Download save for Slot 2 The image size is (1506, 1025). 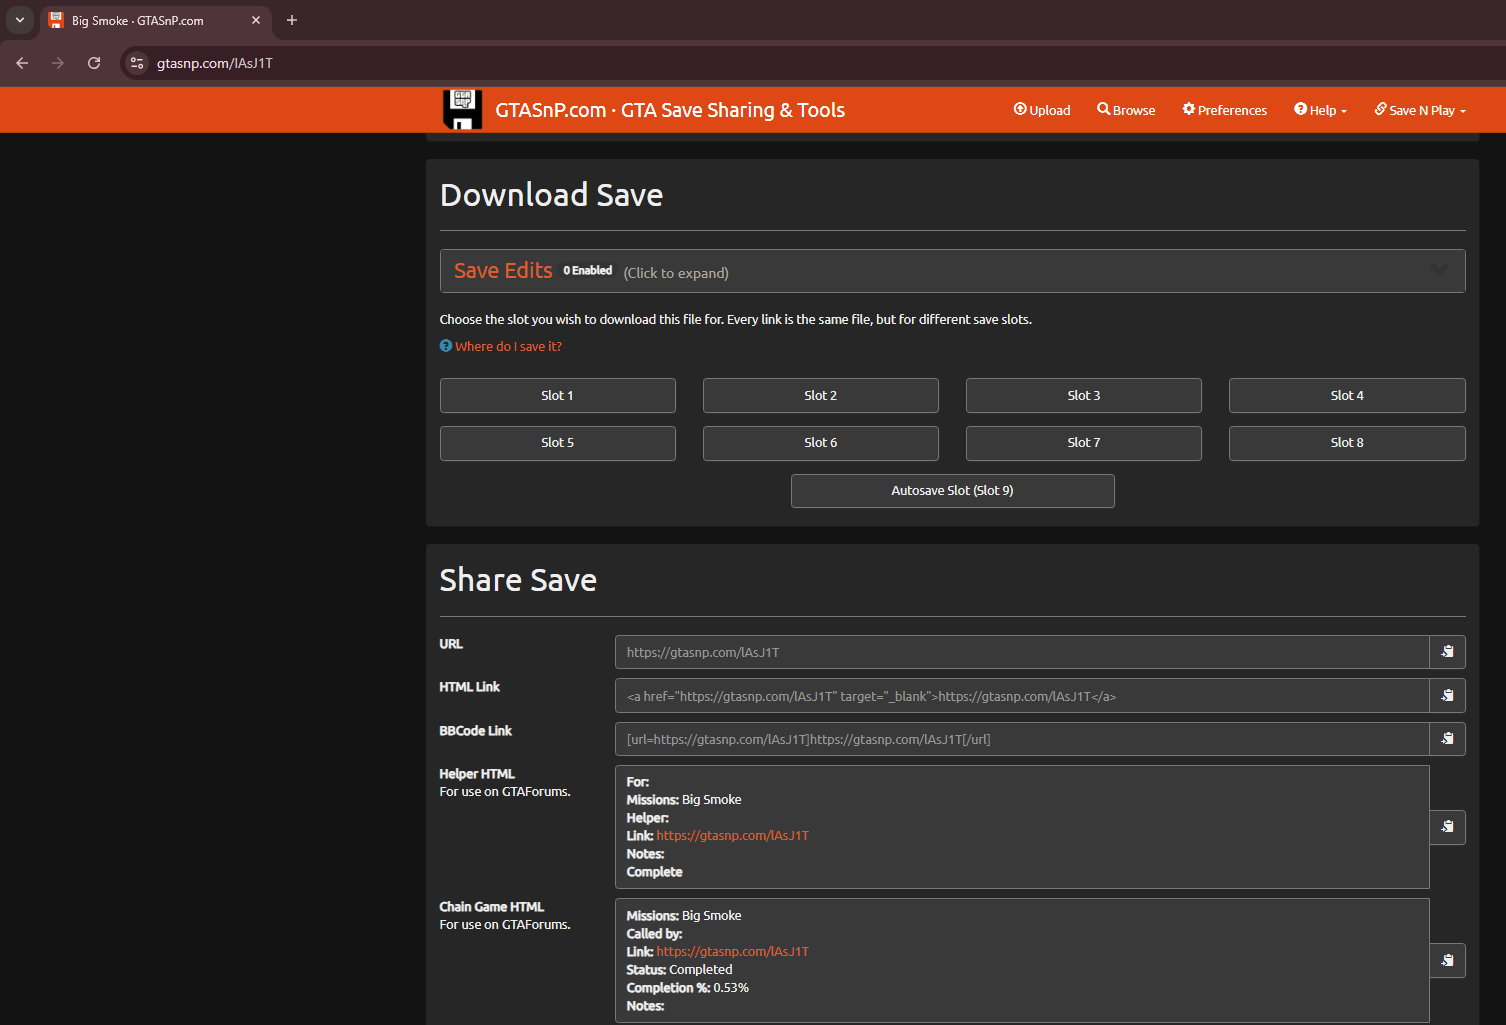pos(820,395)
